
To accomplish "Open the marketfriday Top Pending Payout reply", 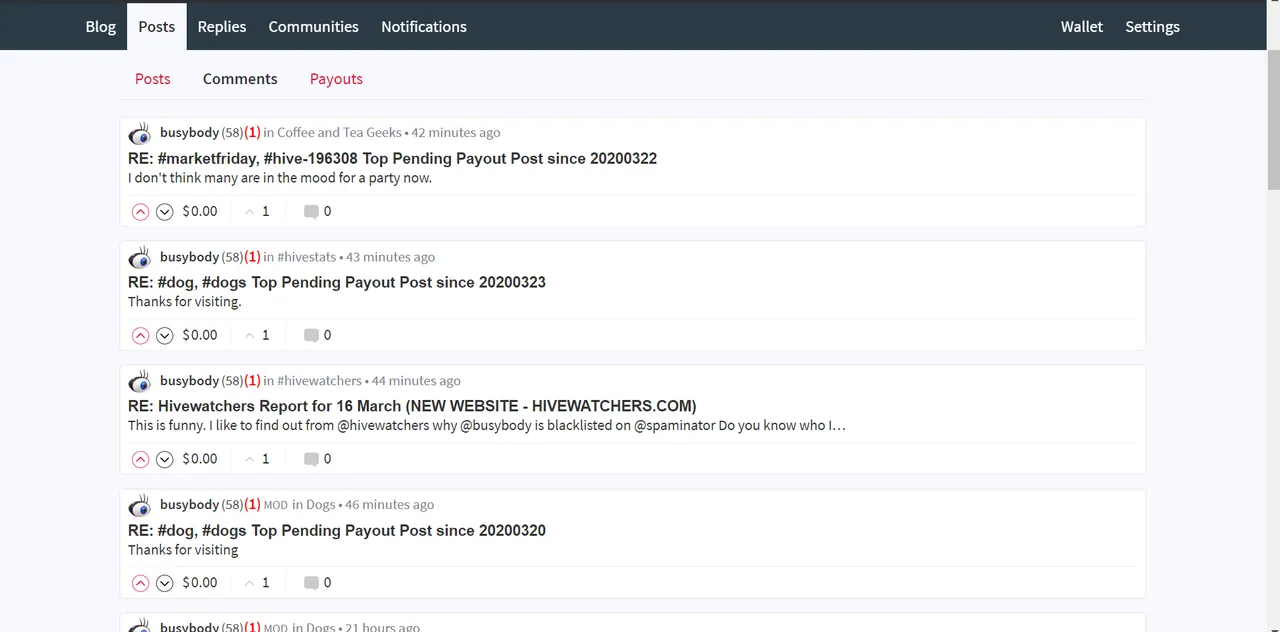I will click(x=392, y=159).
